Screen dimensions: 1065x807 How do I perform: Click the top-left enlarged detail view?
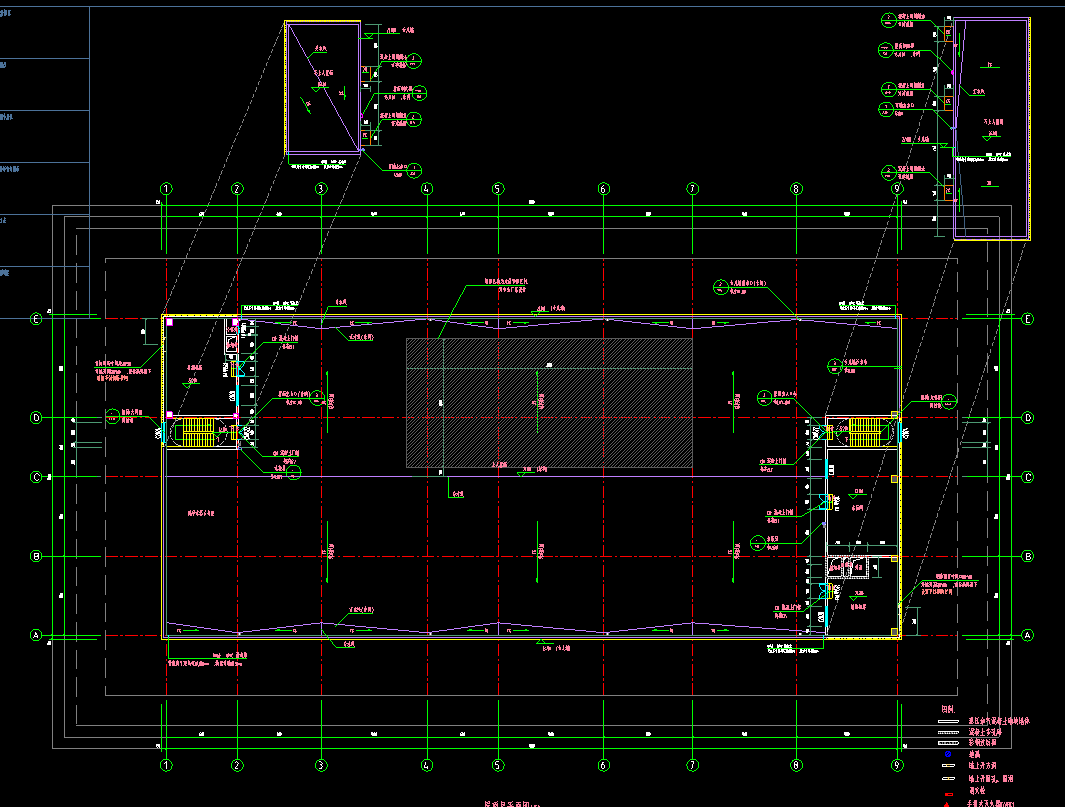[323, 89]
